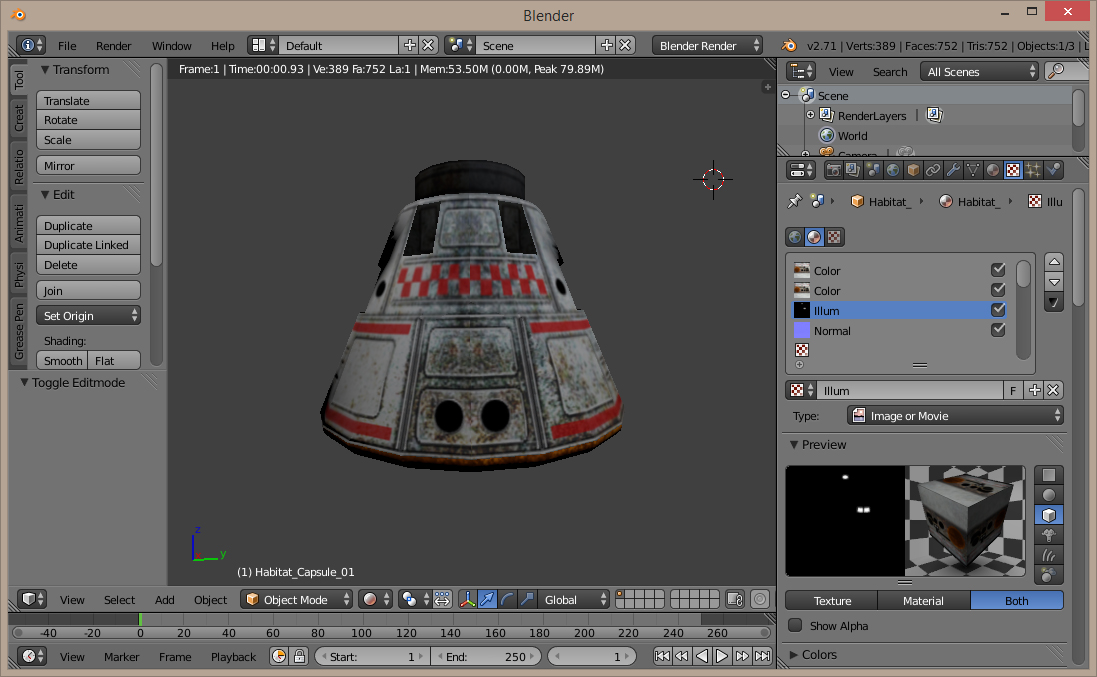Viewport: 1097px width, 677px height.
Task: Open the Object Mode dropdown
Action: pos(297,599)
